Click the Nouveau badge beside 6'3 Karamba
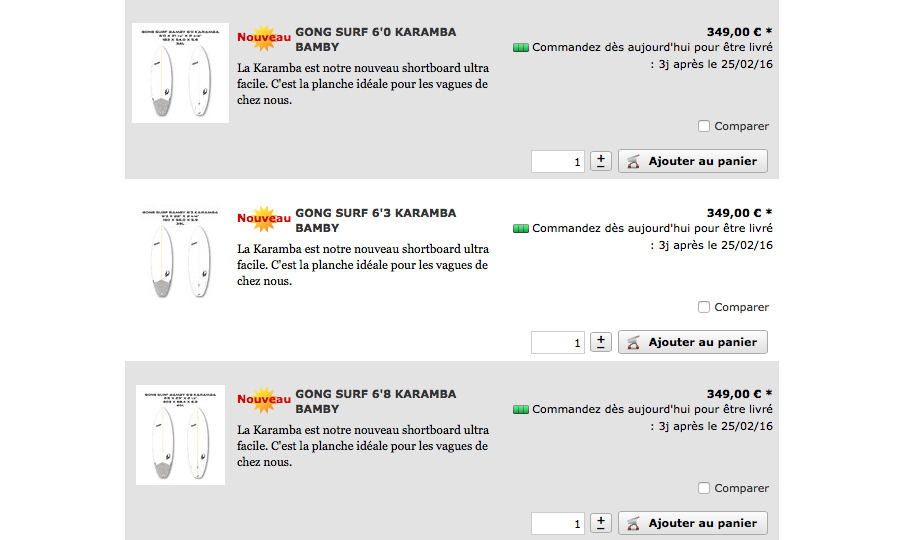This screenshot has height=540, width=910. (264, 219)
